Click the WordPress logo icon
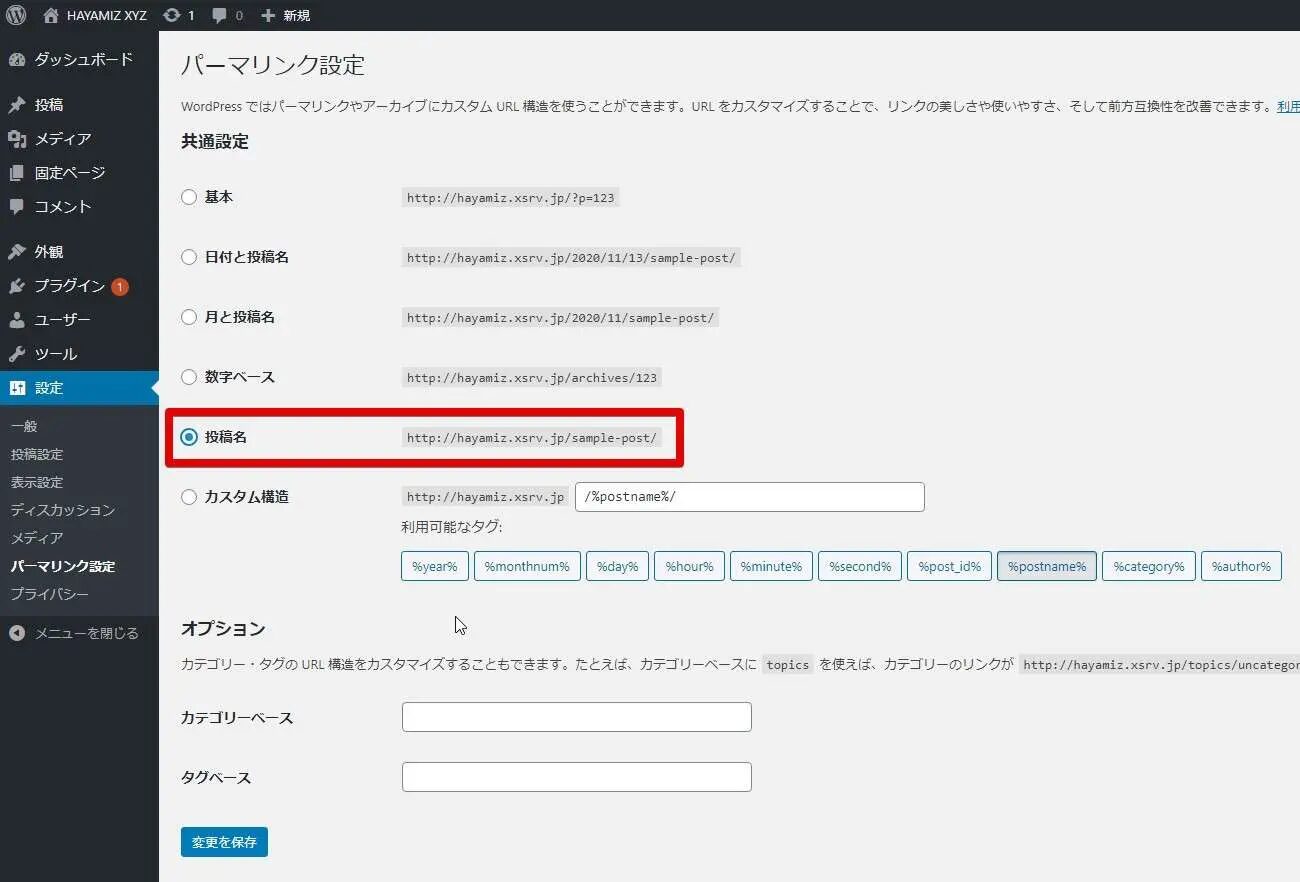Image resolution: width=1300 pixels, height=882 pixels. [x=16, y=15]
